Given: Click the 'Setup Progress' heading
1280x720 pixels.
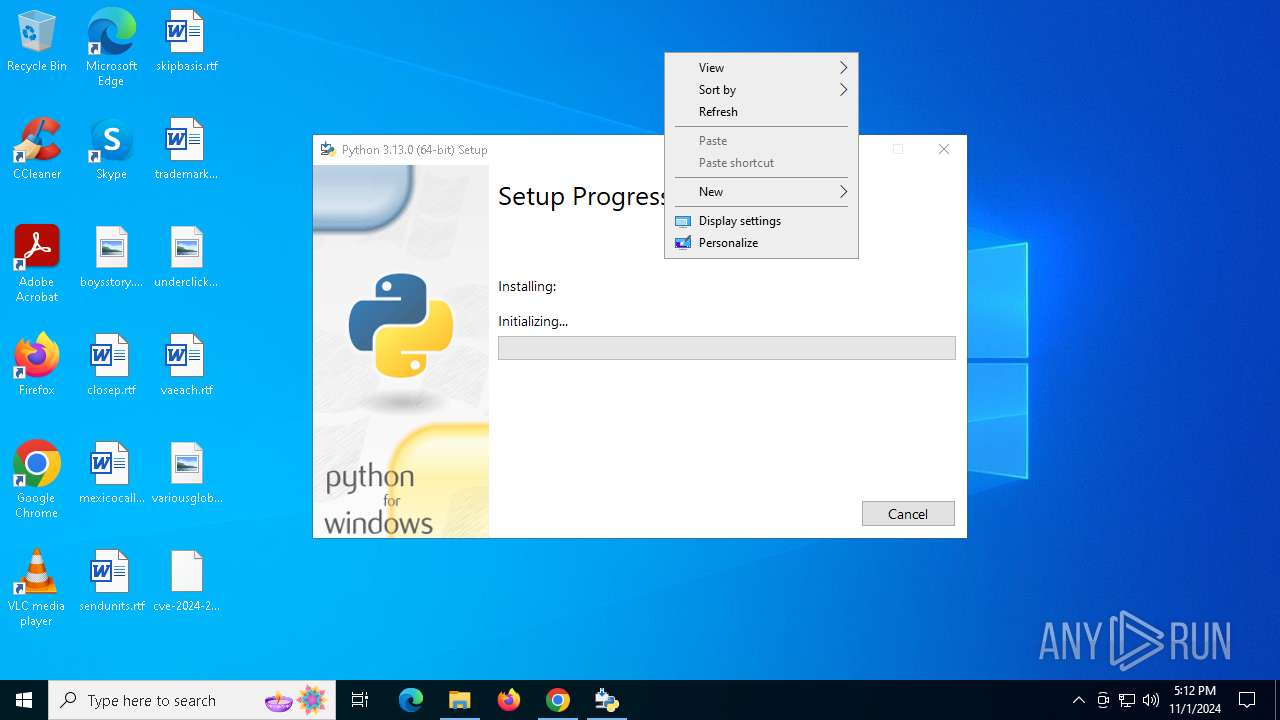Looking at the screenshot, I should pos(582,196).
